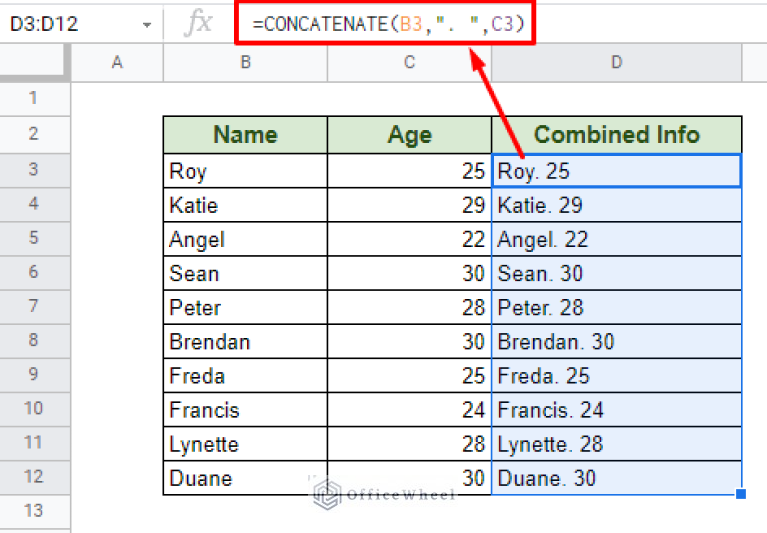Click the select-all corner box
The image size is (767, 533).
click(x=33, y=62)
